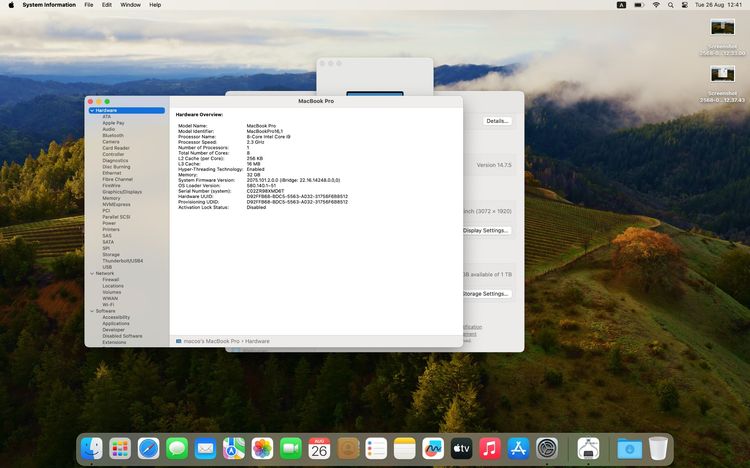Screen dimensions: 750x468
Task: Open the Mail app in Dock
Action: pyautogui.click(x=205, y=449)
